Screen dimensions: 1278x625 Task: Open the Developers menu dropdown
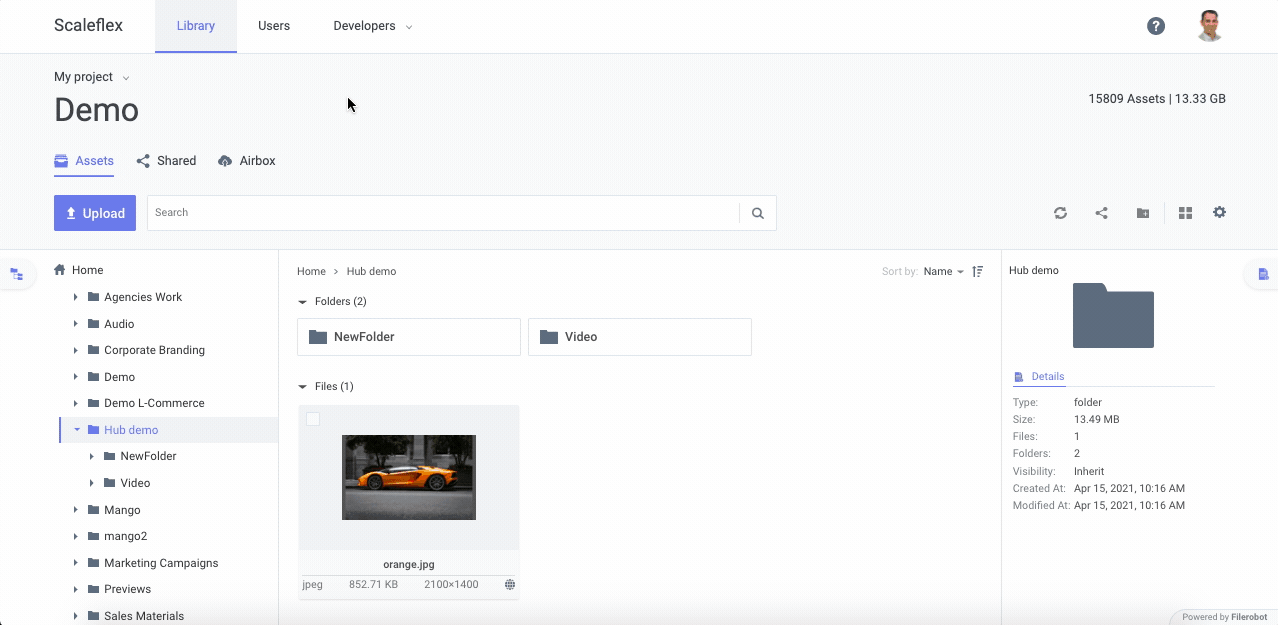(x=373, y=26)
